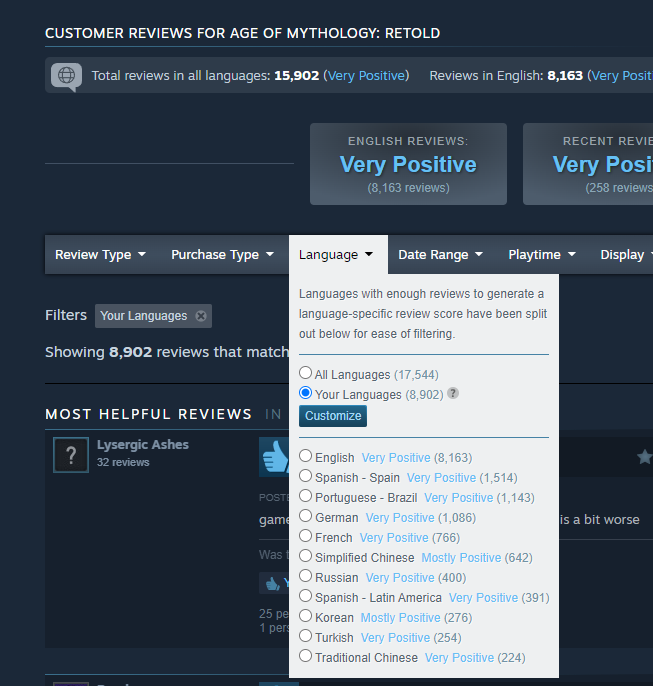Click the Recent Reviews summary box

click(x=588, y=164)
